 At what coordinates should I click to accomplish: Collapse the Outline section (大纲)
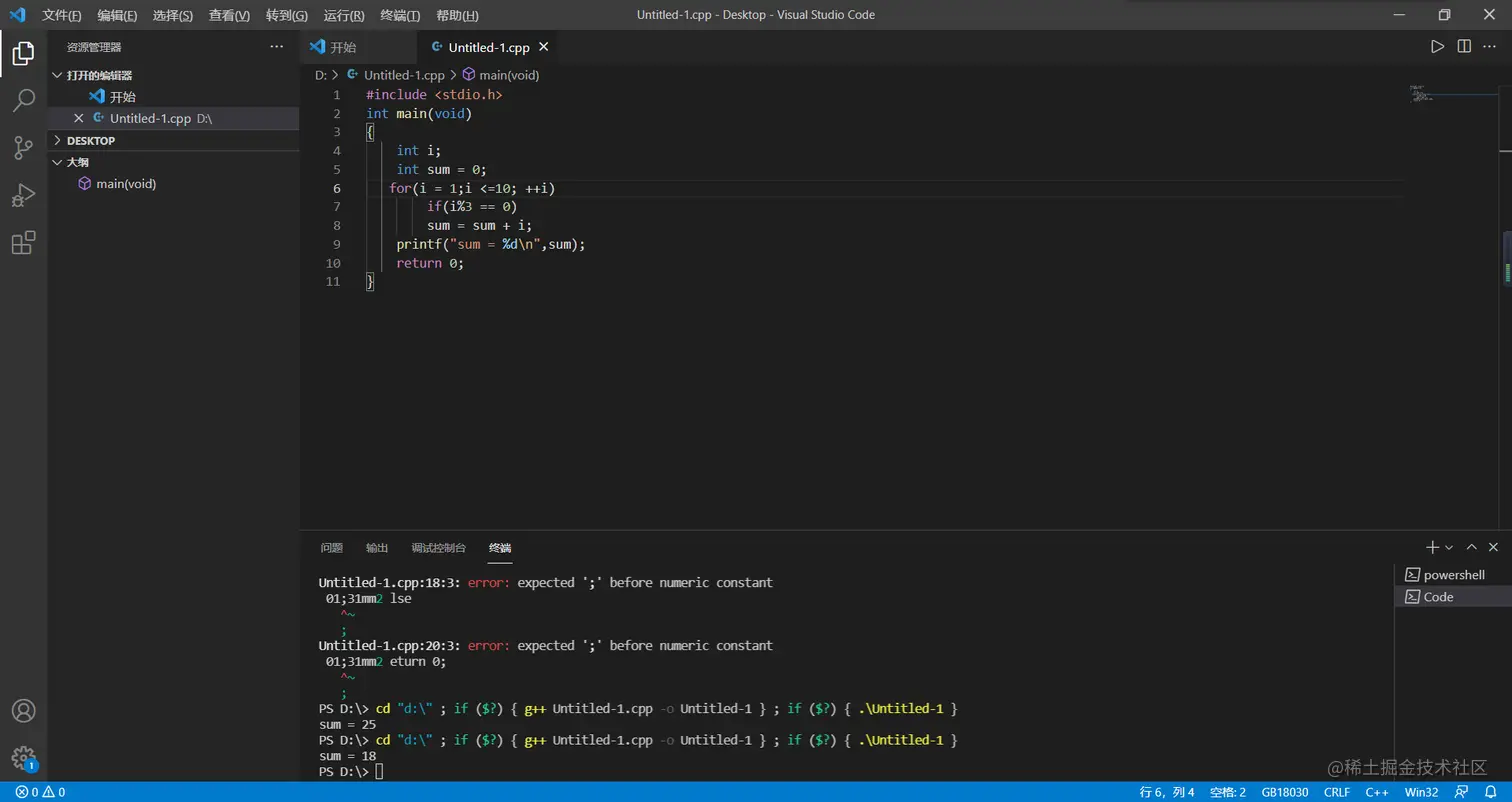pos(174,162)
